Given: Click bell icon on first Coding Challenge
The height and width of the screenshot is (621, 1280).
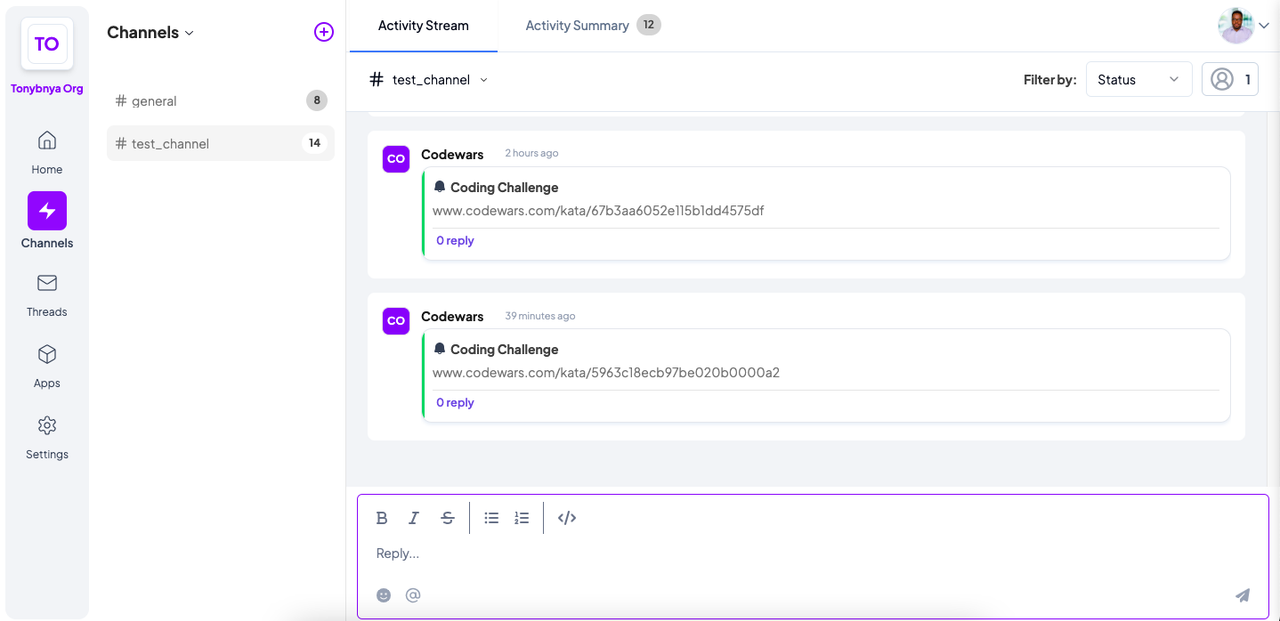Looking at the screenshot, I should coord(439,187).
